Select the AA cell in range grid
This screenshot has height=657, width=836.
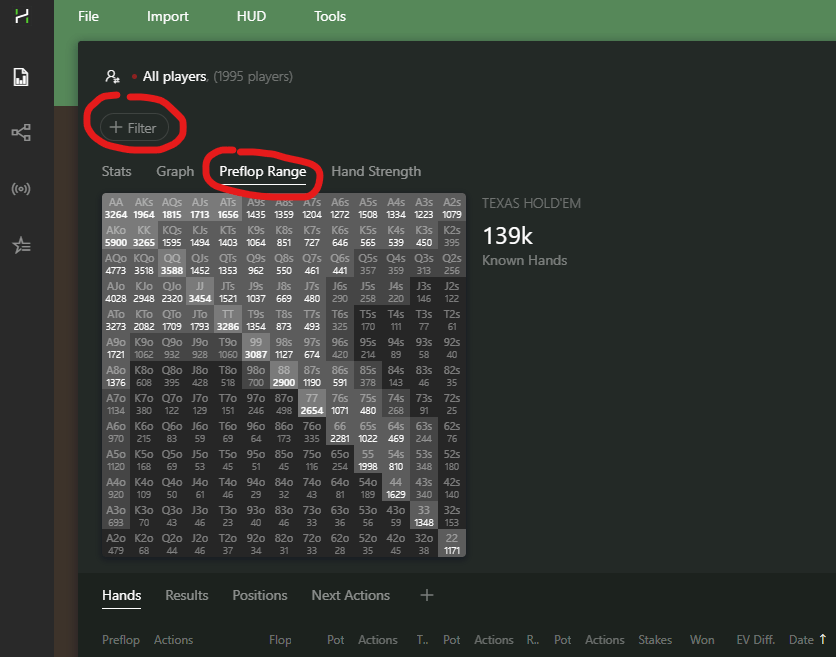click(x=116, y=207)
